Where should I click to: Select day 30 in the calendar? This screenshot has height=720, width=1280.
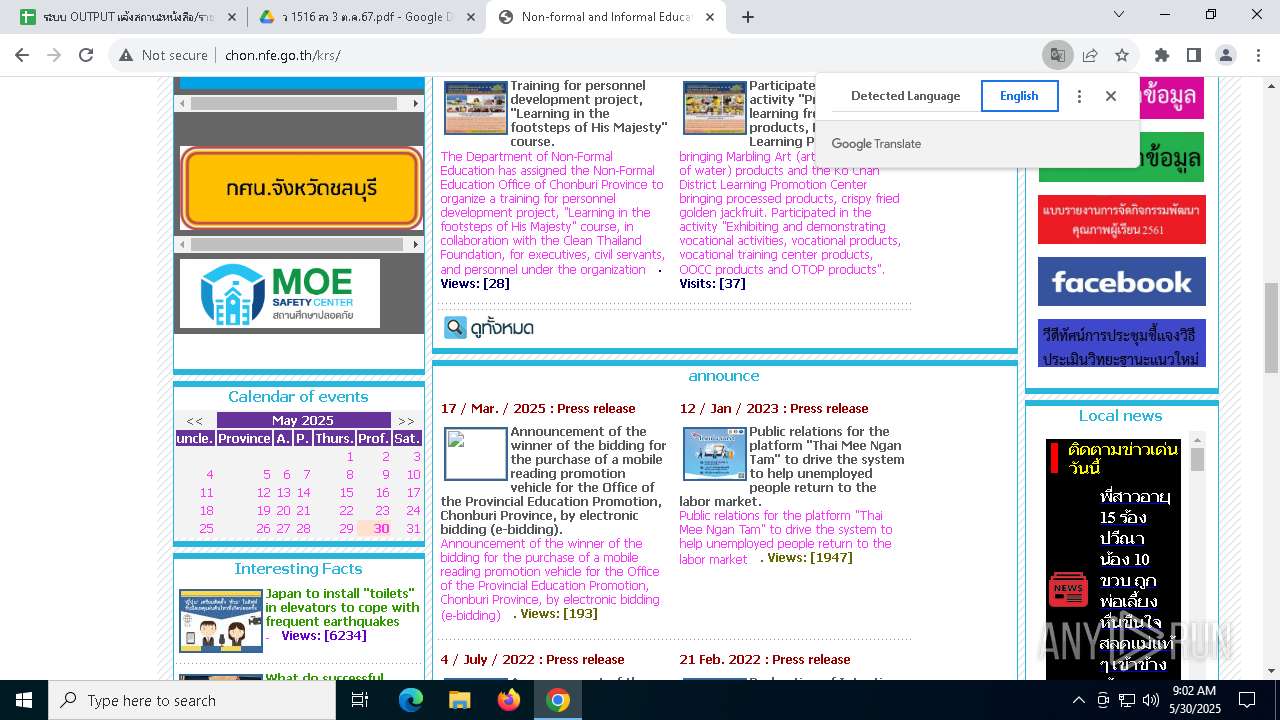click(381, 529)
